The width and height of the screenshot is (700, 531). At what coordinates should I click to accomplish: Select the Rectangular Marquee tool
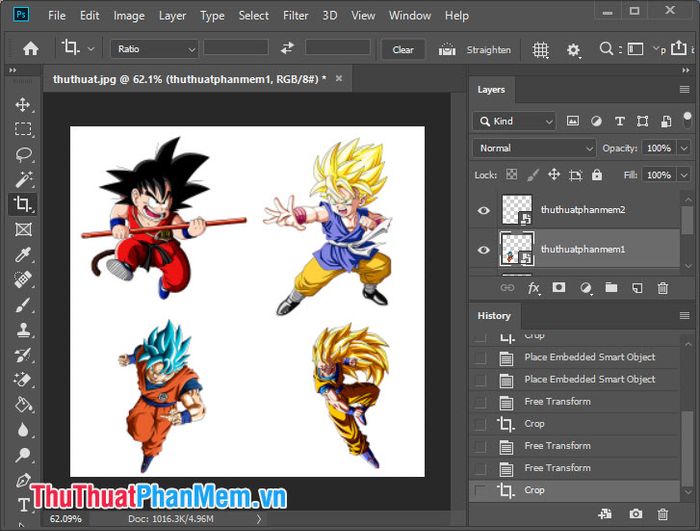tap(23, 129)
